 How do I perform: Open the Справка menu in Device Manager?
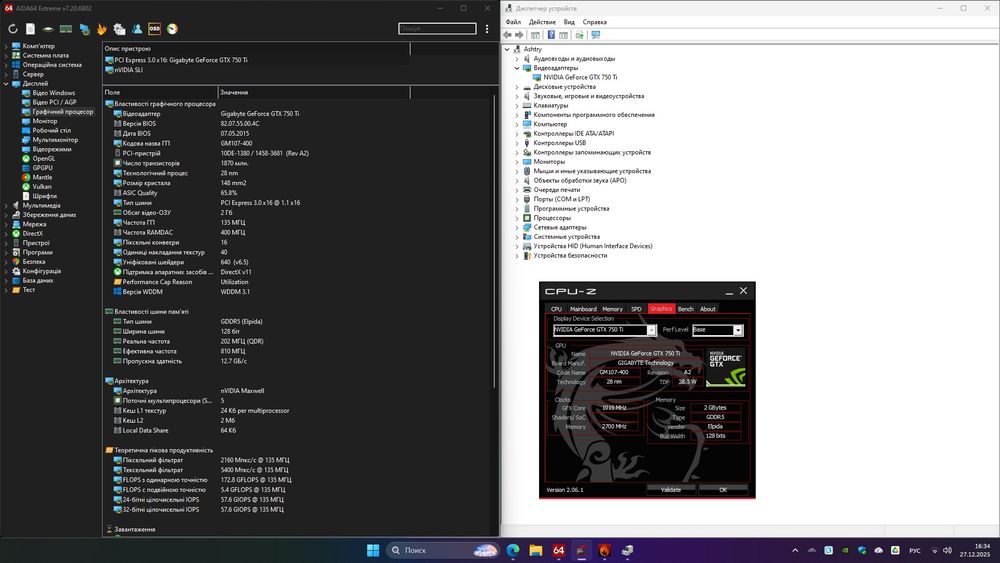tap(594, 22)
